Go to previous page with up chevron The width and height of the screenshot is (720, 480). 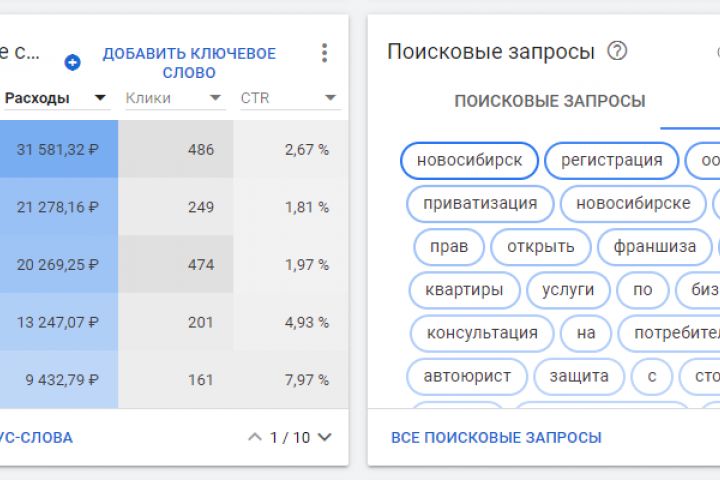pos(254,437)
